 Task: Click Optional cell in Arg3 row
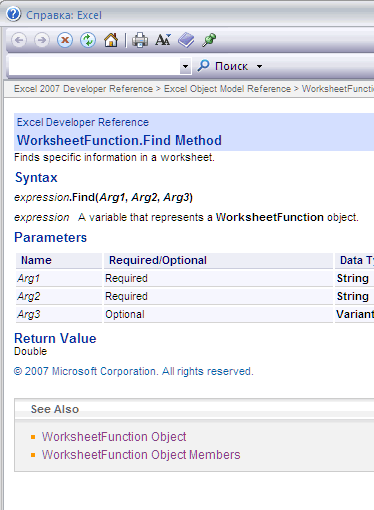[x=218, y=314]
